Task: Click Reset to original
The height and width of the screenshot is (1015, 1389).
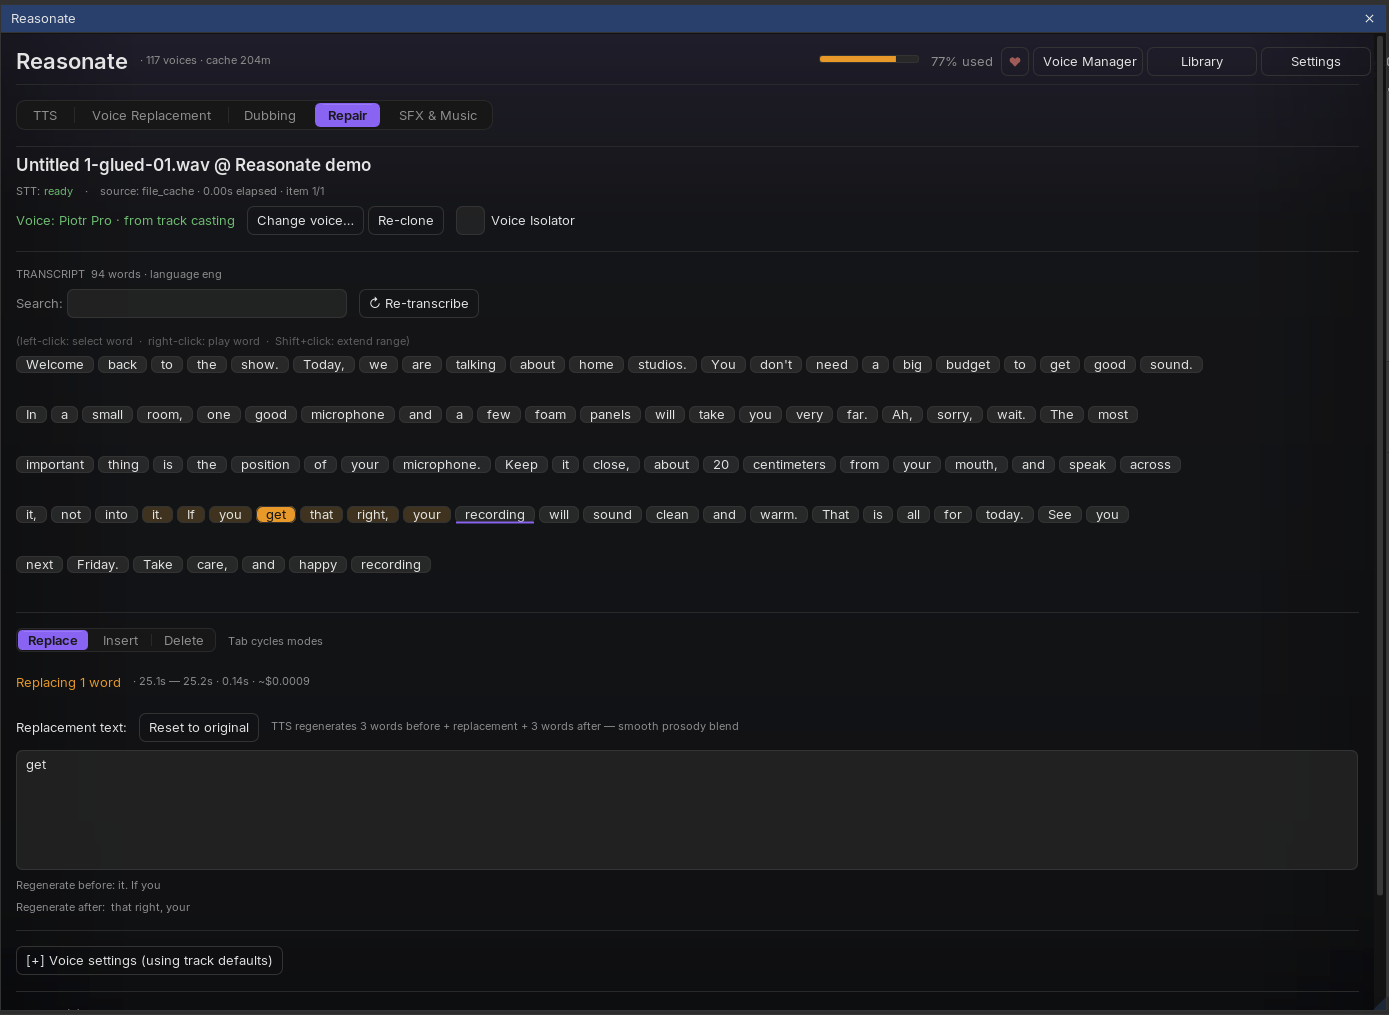Action: (199, 727)
